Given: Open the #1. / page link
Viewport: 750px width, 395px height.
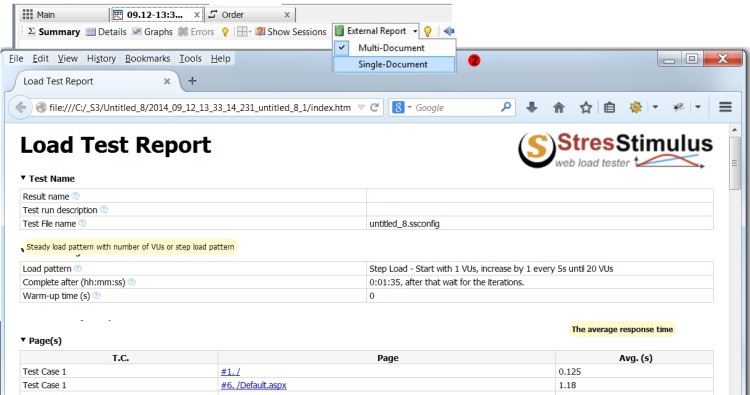Looking at the screenshot, I should click(231, 372).
